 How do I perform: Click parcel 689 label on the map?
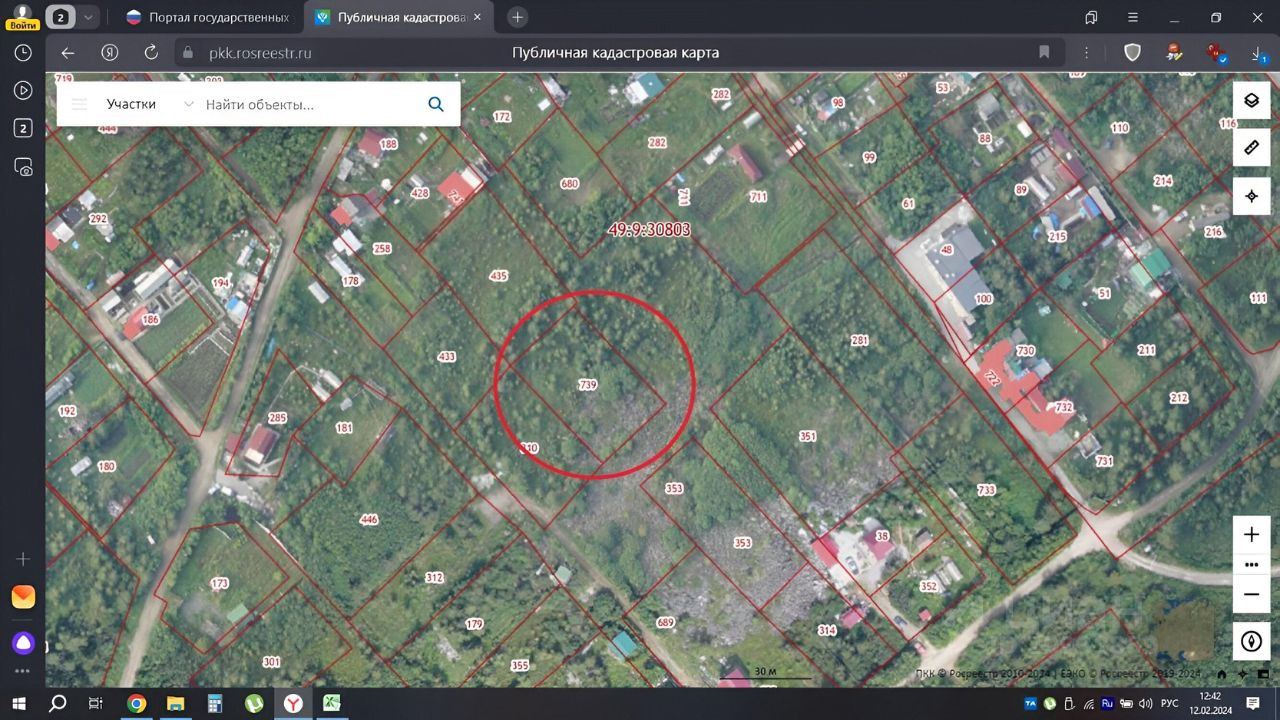666,623
